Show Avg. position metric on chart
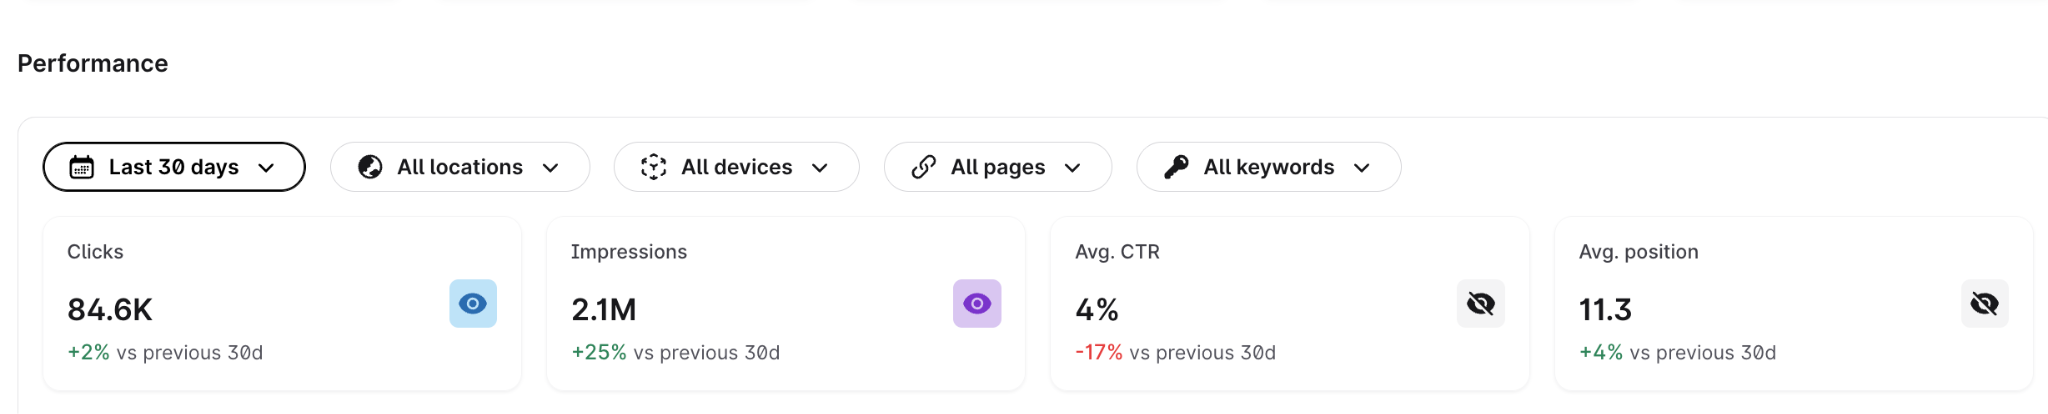Viewport: 2048px width, 414px height. pyautogui.click(x=1985, y=303)
